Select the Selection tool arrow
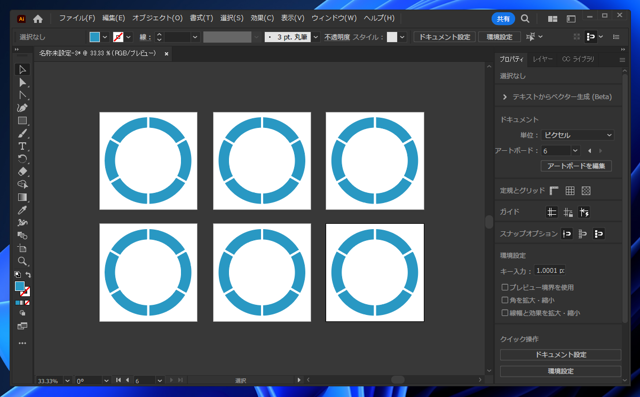 (22, 70)
